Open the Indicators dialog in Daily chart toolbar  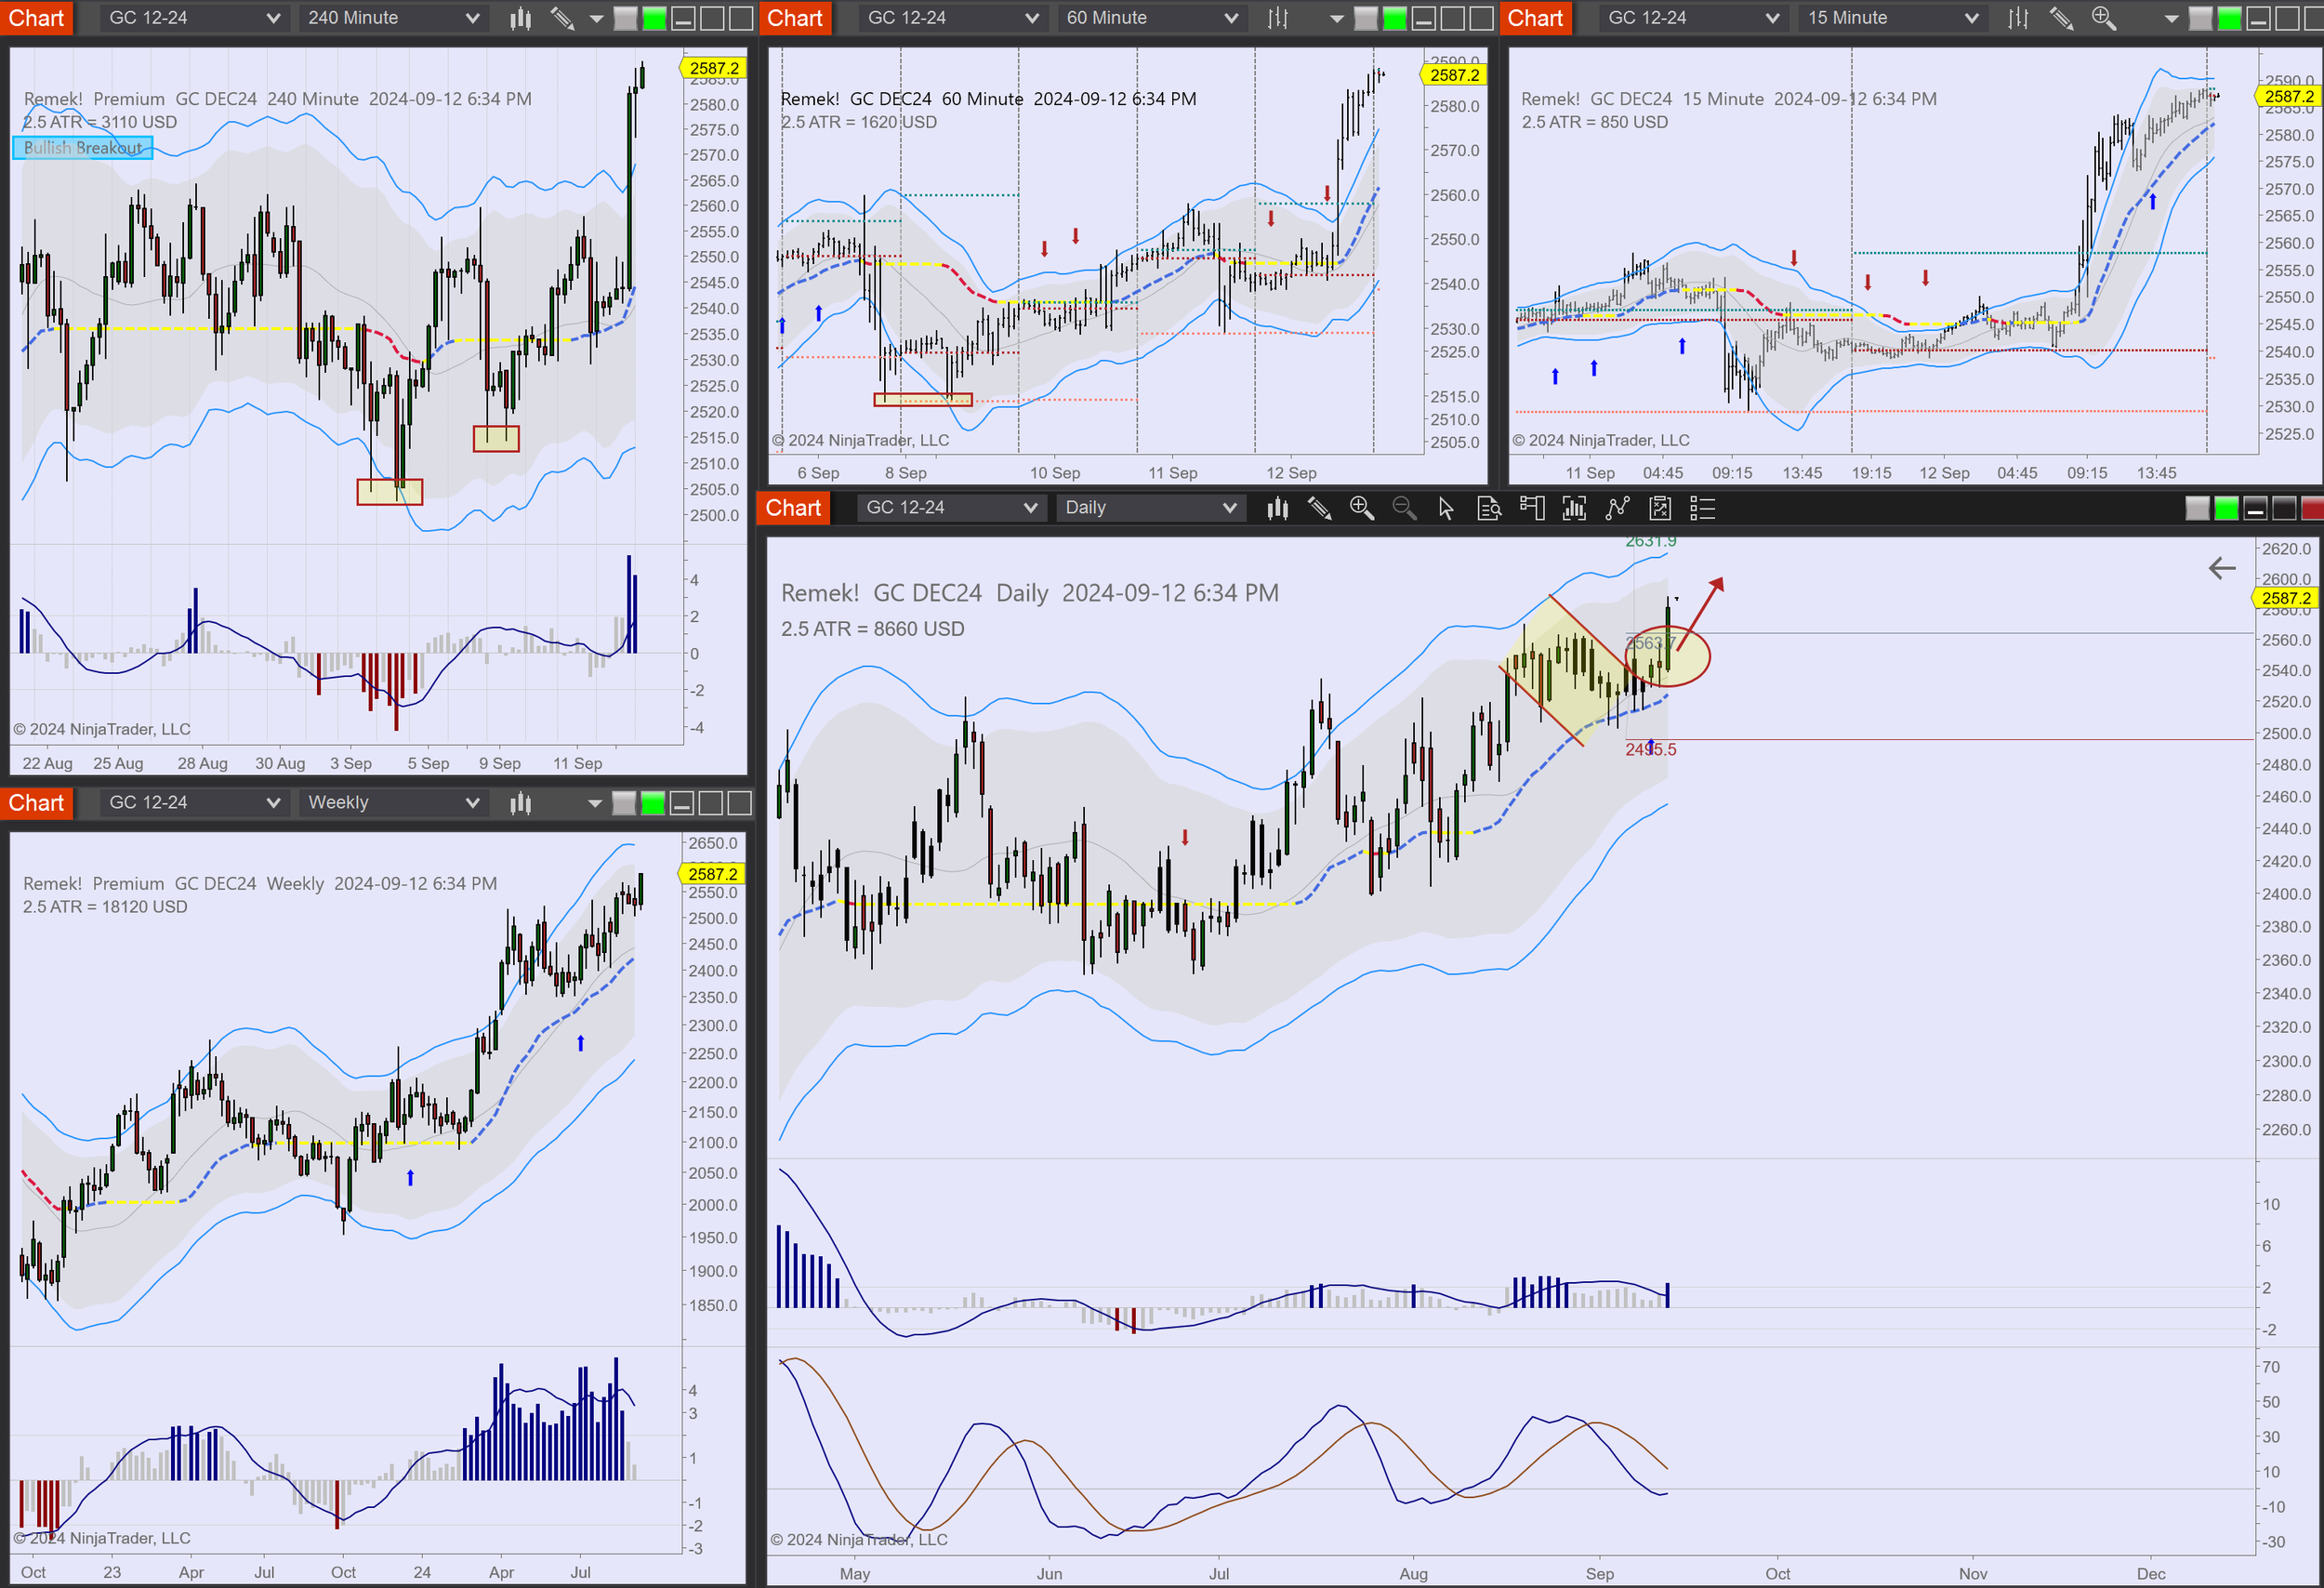[x=1574, y=508]
